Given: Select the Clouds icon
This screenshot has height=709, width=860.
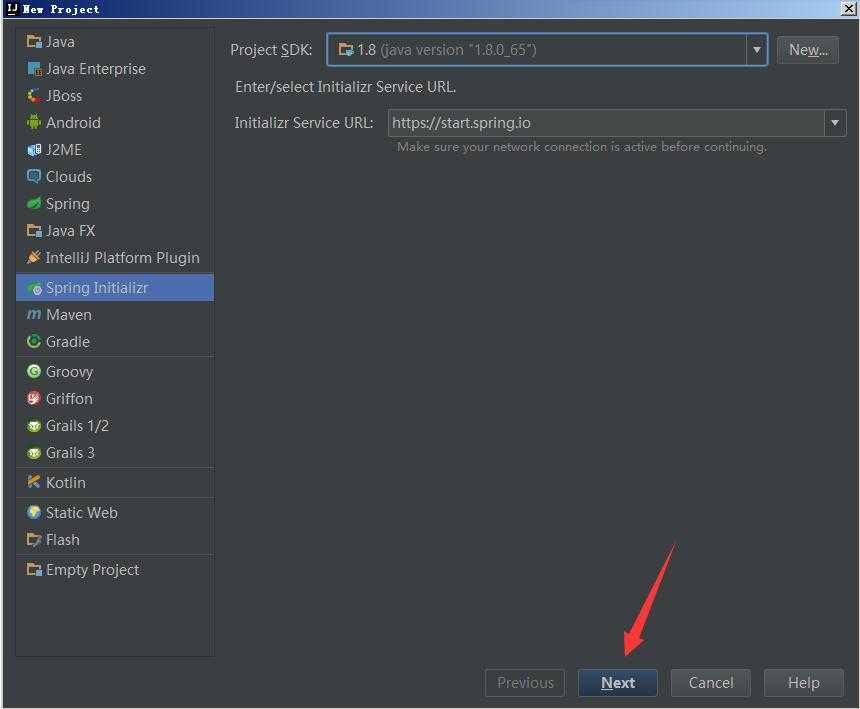Looking at the screenshot, I should pos(34,177).
